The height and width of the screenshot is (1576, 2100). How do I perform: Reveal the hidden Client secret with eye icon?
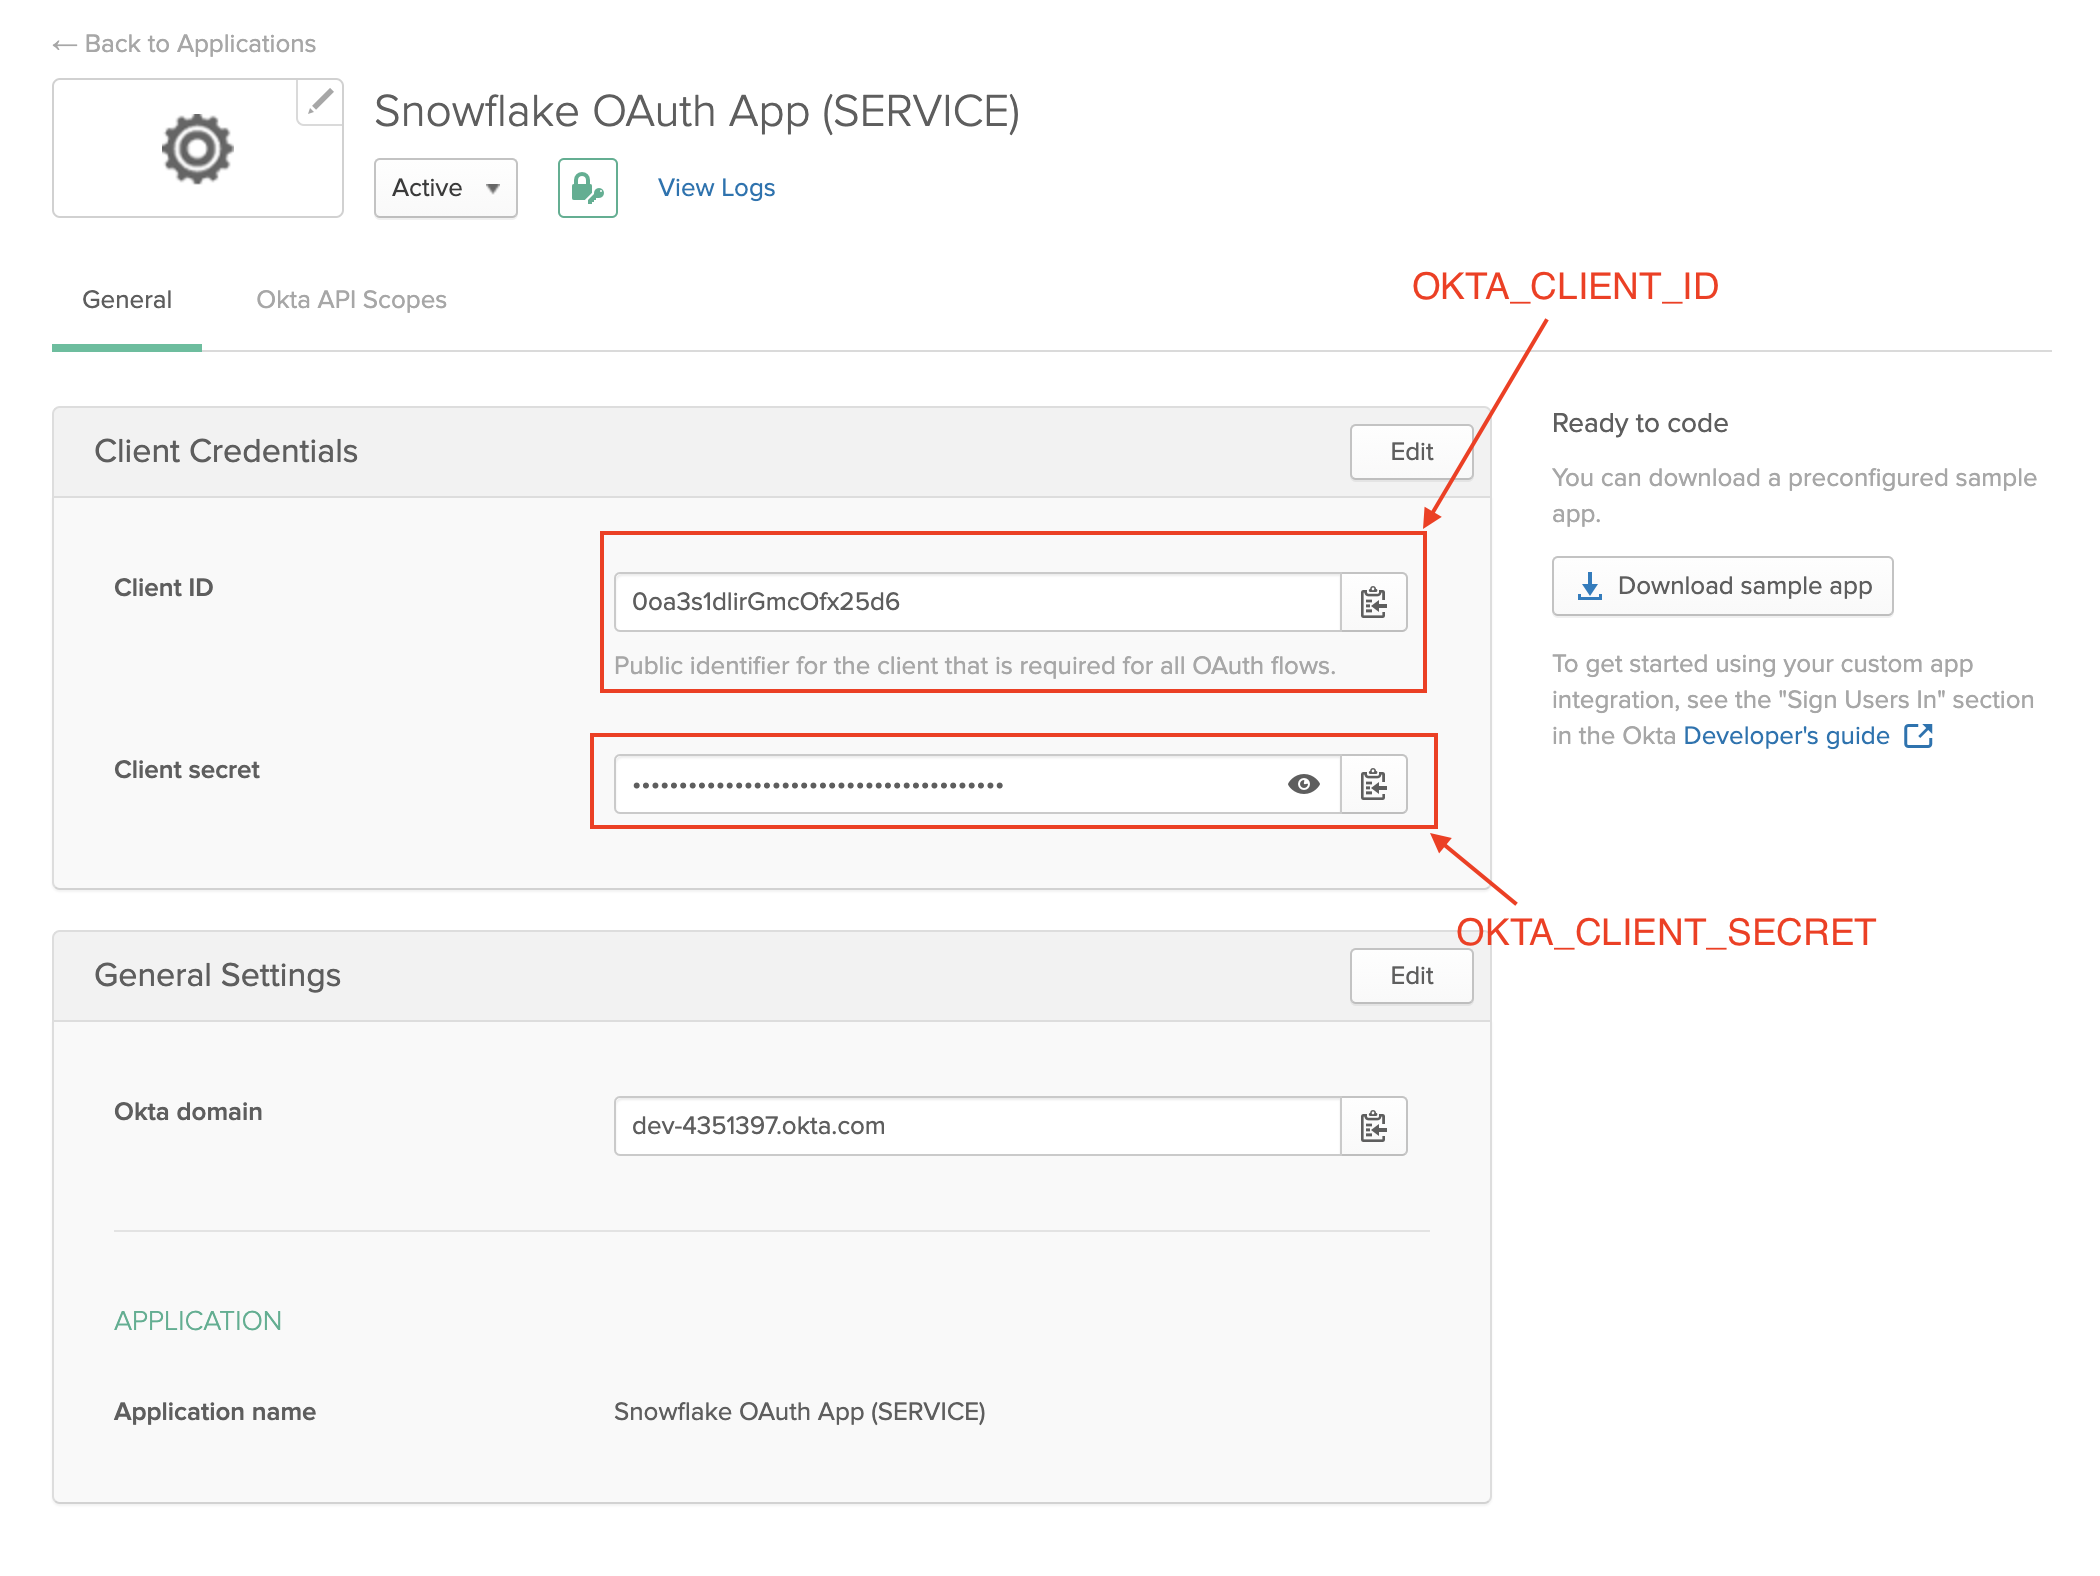click(1303, 784)
